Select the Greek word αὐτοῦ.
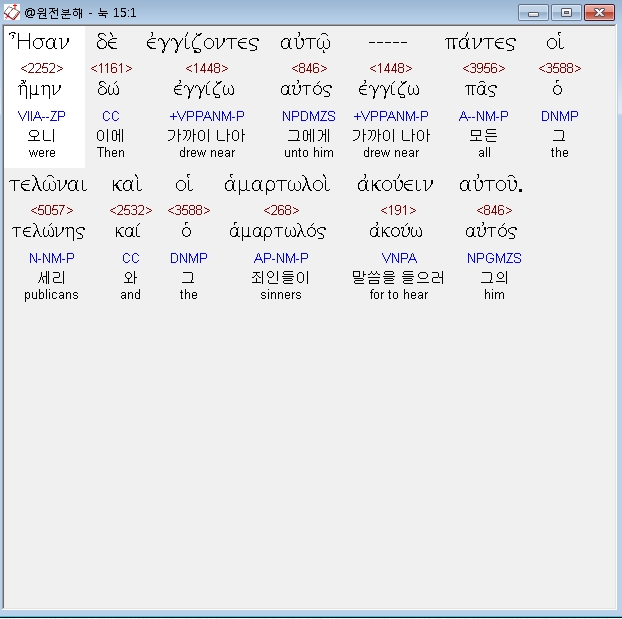 click(491, 185)
